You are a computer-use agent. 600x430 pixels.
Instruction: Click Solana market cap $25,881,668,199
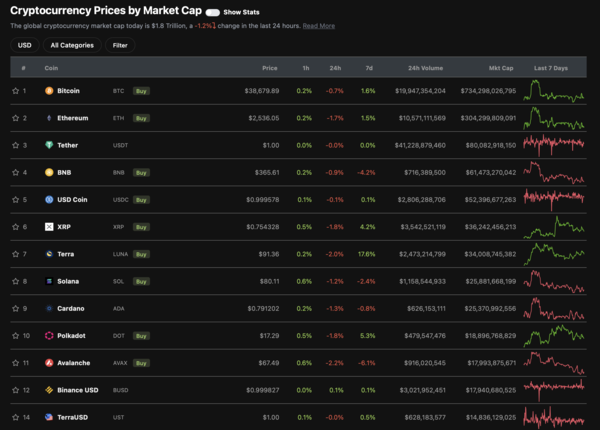pos(491,282)
